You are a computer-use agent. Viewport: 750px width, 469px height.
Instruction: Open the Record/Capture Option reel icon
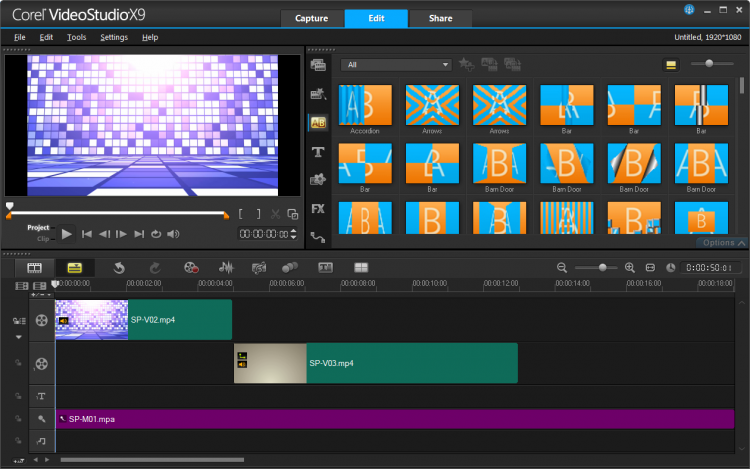coord(191,268)
